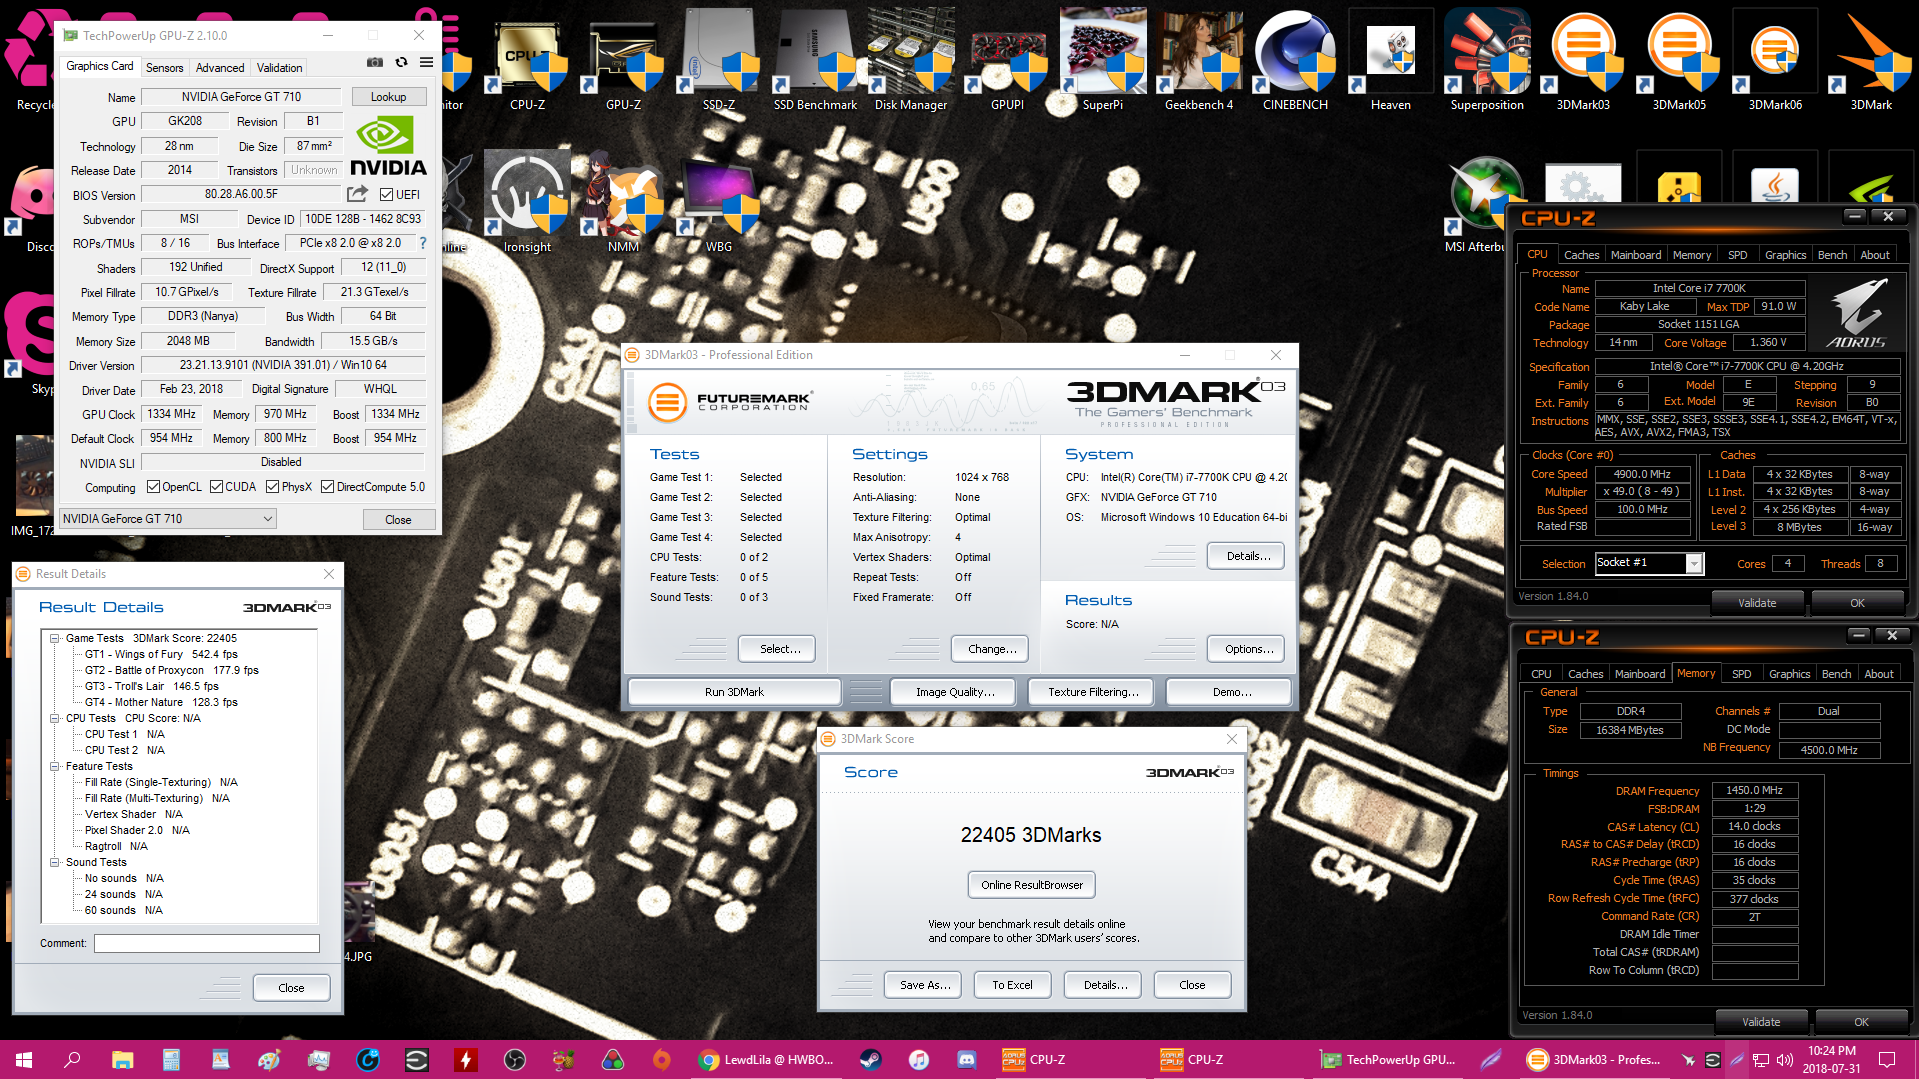The width and height of the screenshot is (1919, 1079).
Task: Open the CPU-Z desktop shortcut
Action: pyautogui.click(x=527, y=60)
